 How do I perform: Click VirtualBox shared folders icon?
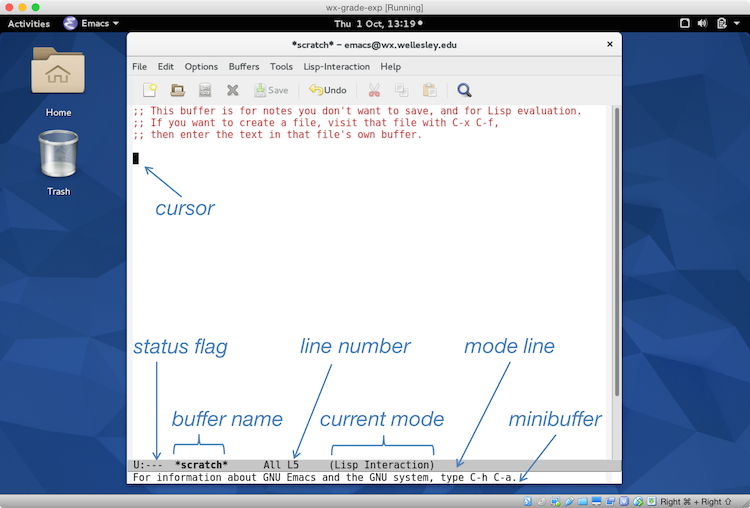(x=583, y=501)
